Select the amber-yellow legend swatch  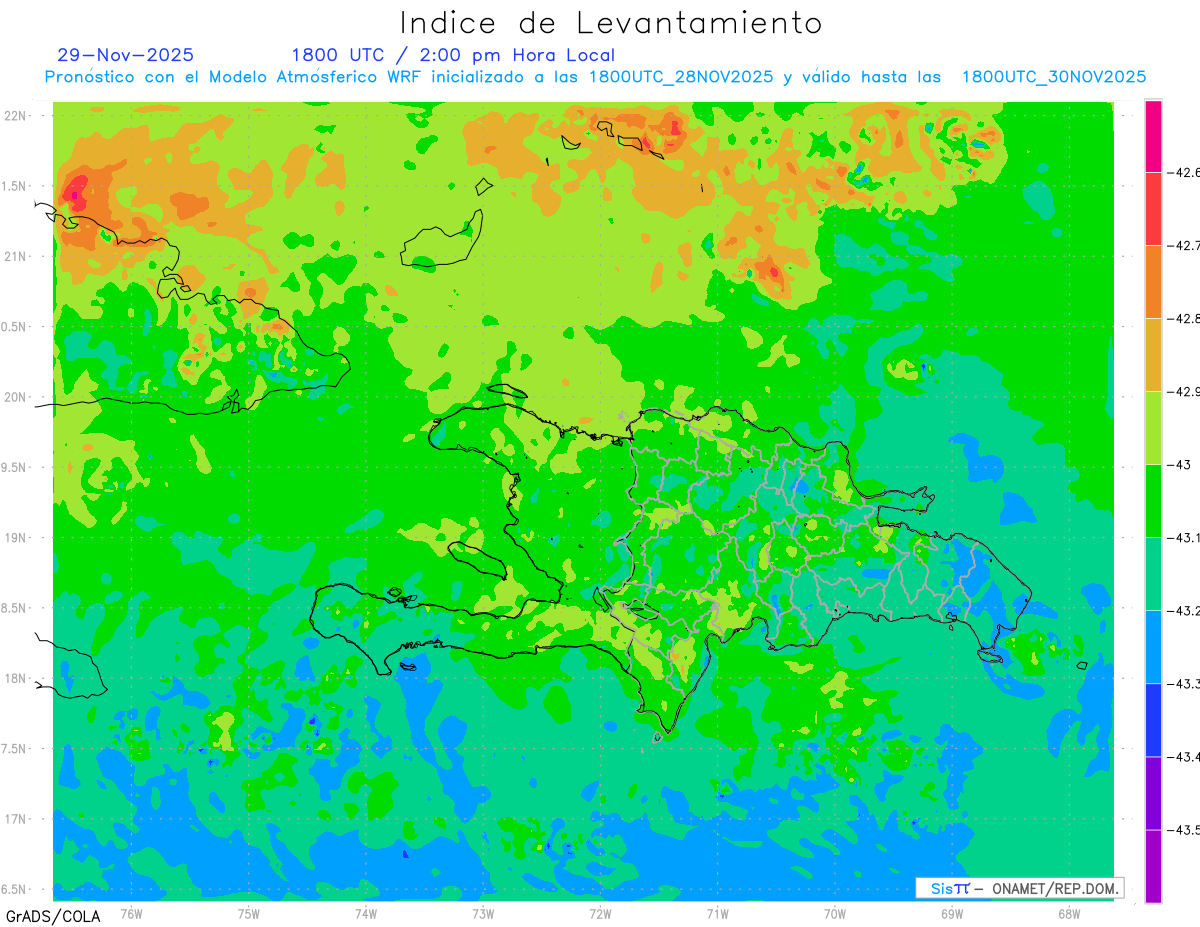click(1153, 354)
